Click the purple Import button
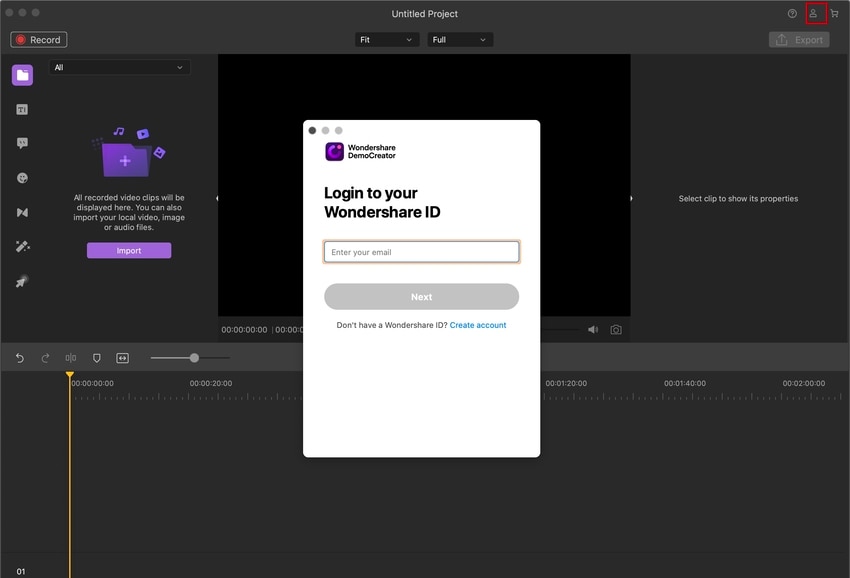This screenshot has height=578, width=850. pyautogui.click(x=129, y=251)
